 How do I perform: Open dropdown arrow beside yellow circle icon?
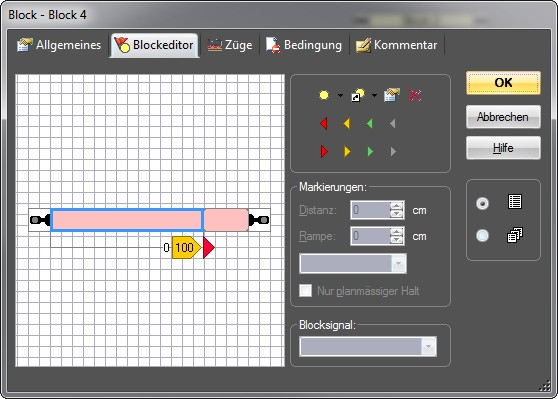[x=340, y=95]
